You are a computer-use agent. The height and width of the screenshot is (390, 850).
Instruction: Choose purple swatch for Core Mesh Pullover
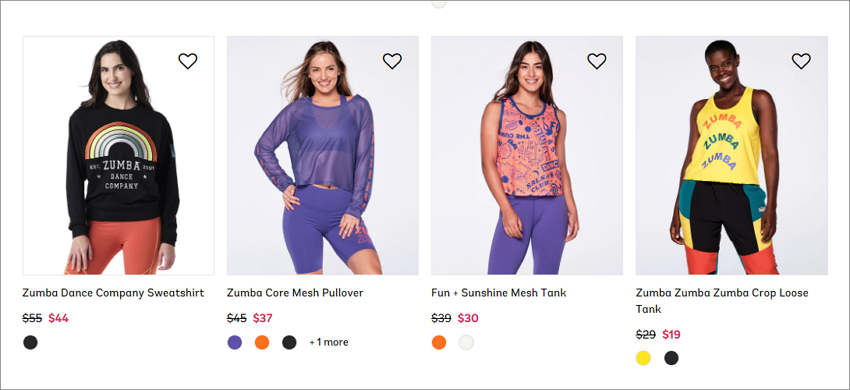click(x=234, y=342)
